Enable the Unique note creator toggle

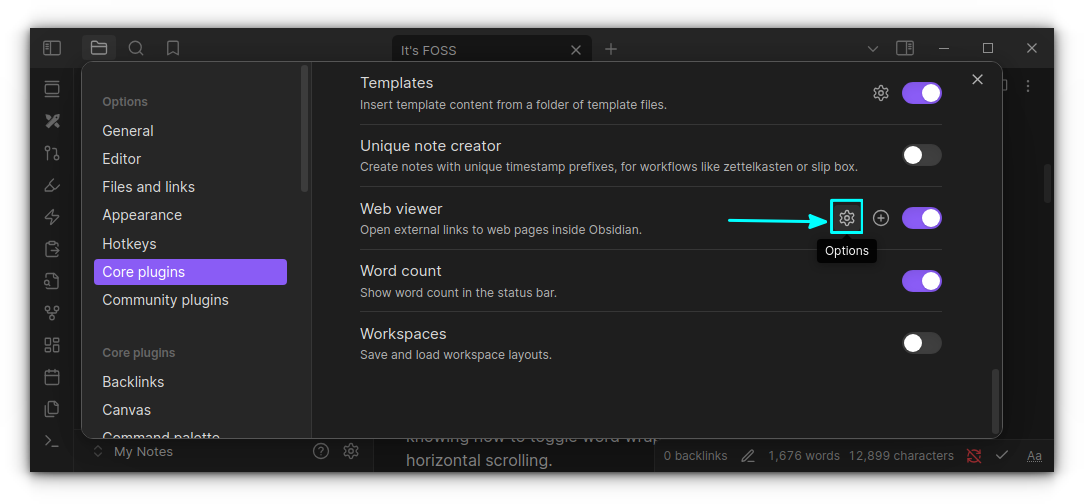[921, 155]
